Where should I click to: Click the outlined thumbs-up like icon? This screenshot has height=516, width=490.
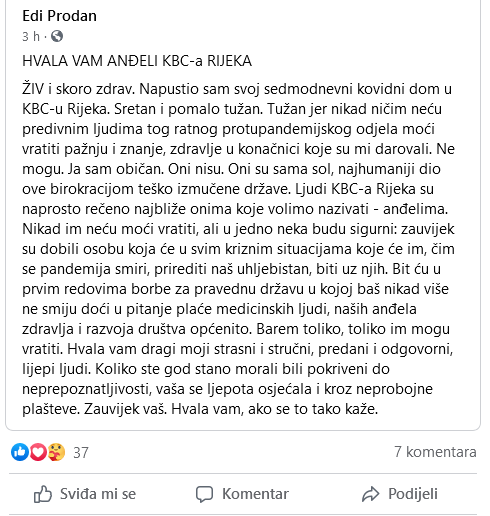pyautogui.click(x=43, y=494)
